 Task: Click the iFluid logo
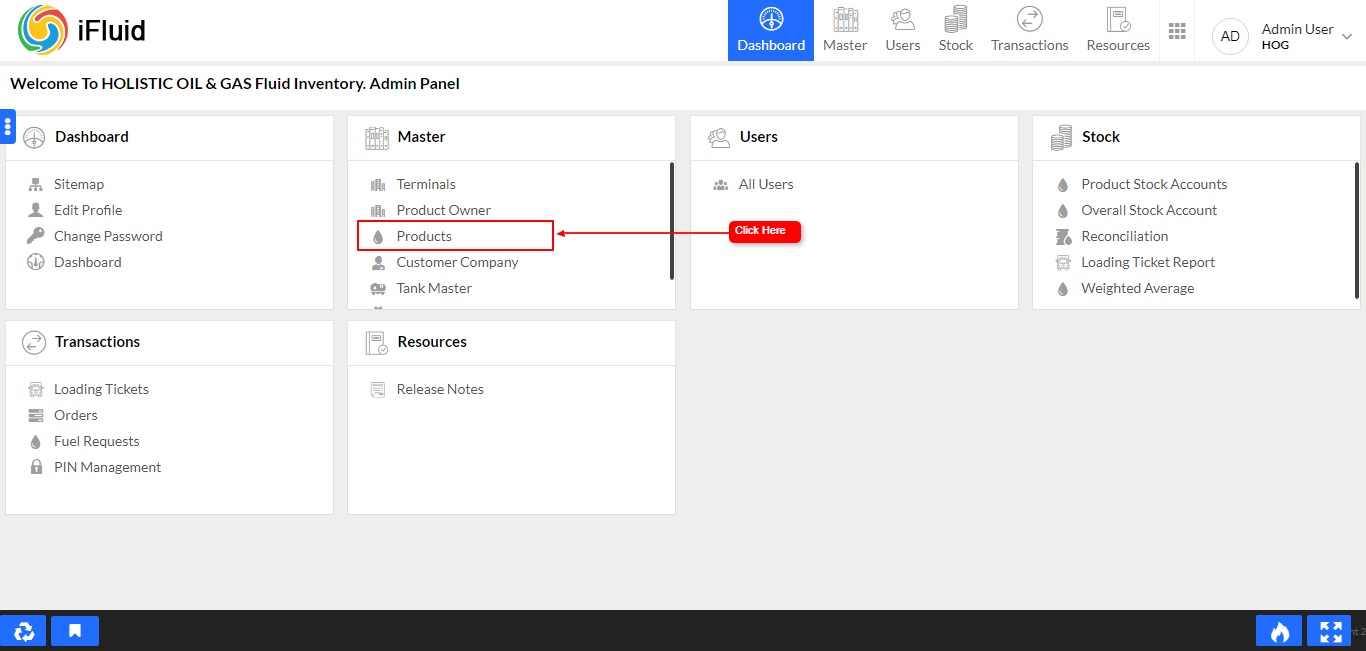(82, 30)
